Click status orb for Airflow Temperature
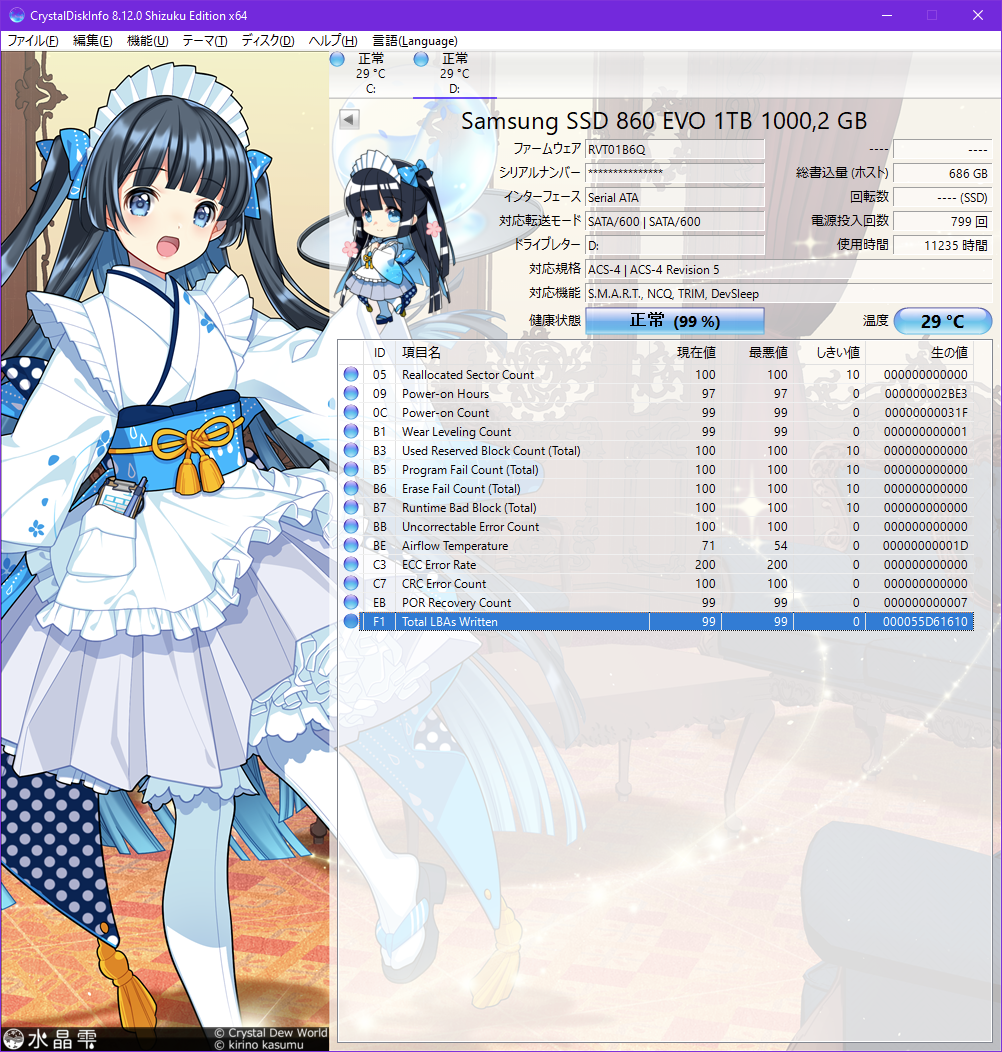The width and height of the screenshot is (1002, 1052). pyautogui.click(x=351, y=545)
